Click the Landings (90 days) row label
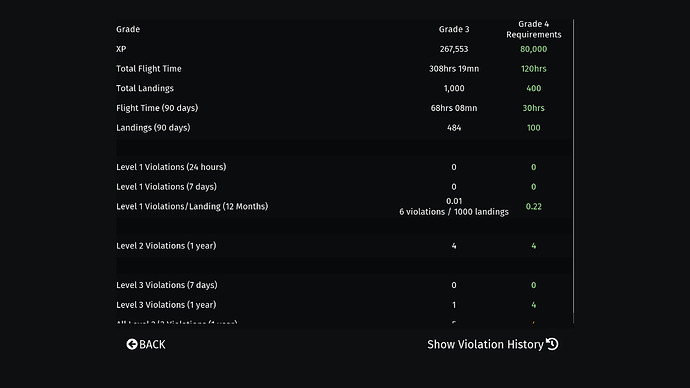The height and width of the screenshot is (388, 690). coord(153,128)
